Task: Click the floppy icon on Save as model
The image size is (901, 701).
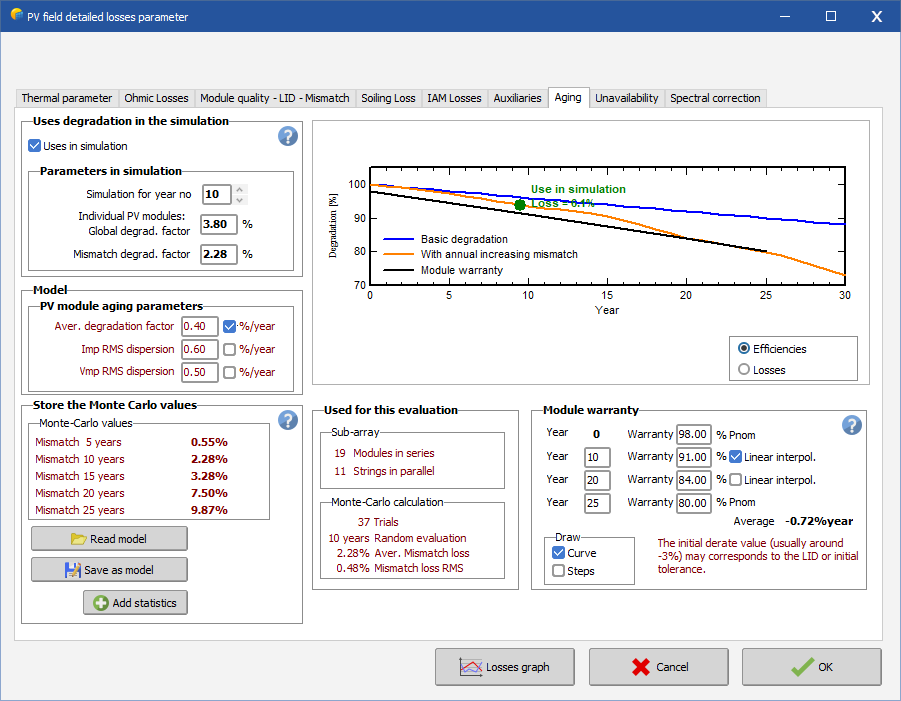Action: click(72, 570)
